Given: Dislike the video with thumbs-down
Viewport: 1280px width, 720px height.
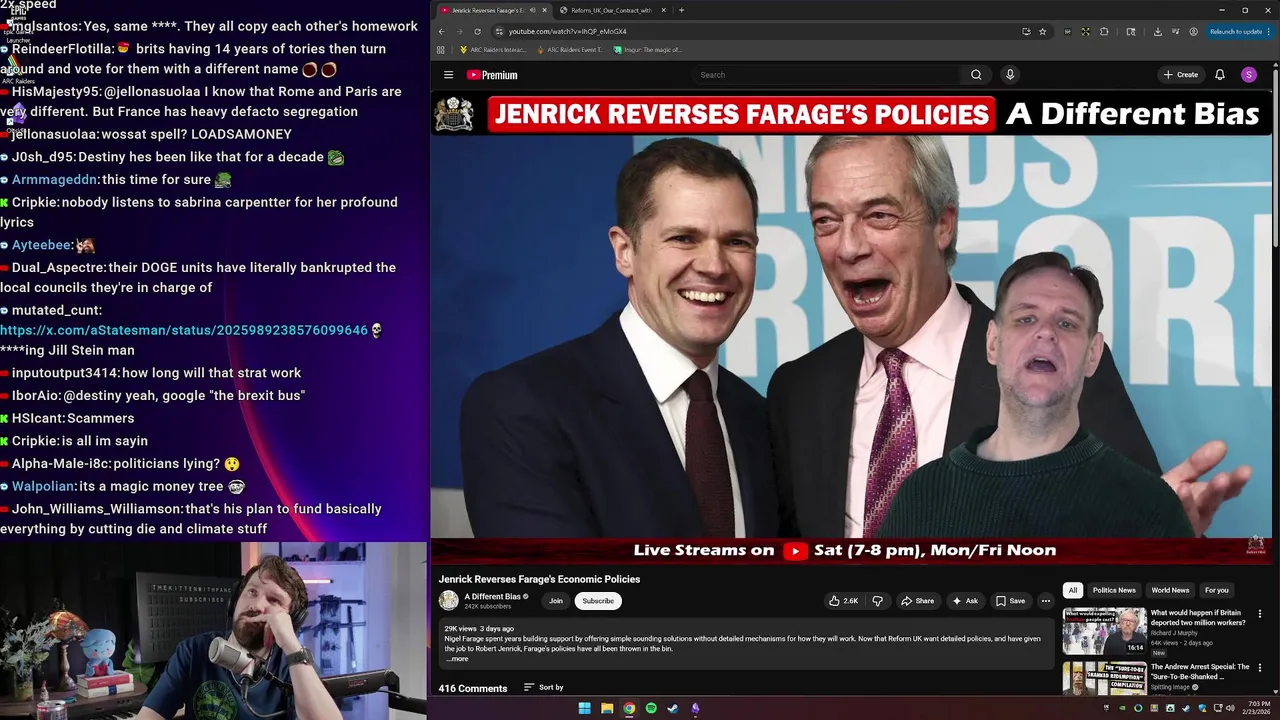Looking at the screenshot, I should 878,601.
